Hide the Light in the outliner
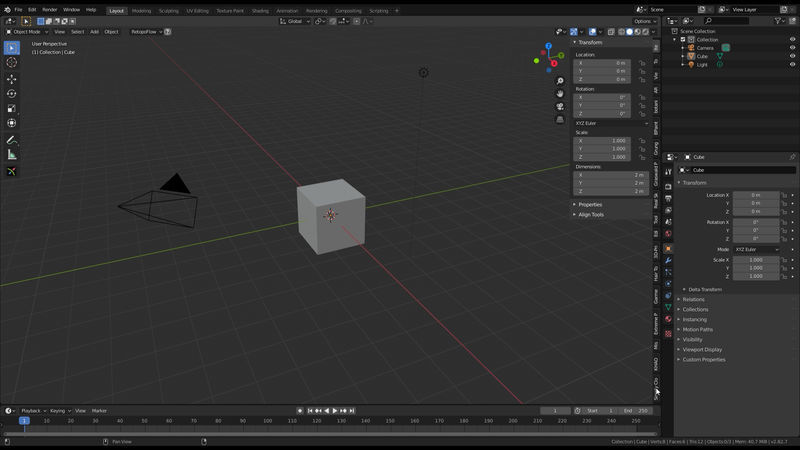Viewport: 800px width, 450px height. [792, 65]
